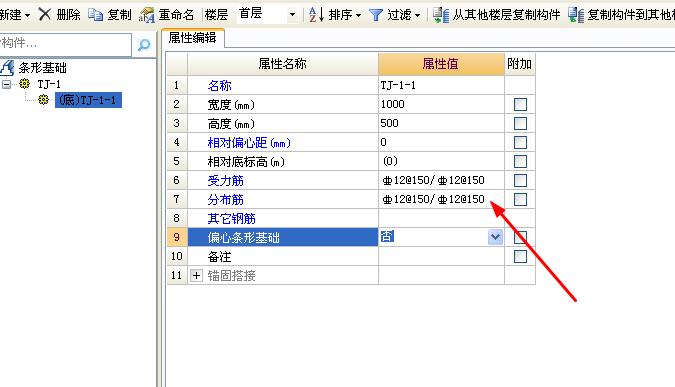Click the 属性名称 column header
This screenshot has height=387, width=675.
click(x=283, y=64)
